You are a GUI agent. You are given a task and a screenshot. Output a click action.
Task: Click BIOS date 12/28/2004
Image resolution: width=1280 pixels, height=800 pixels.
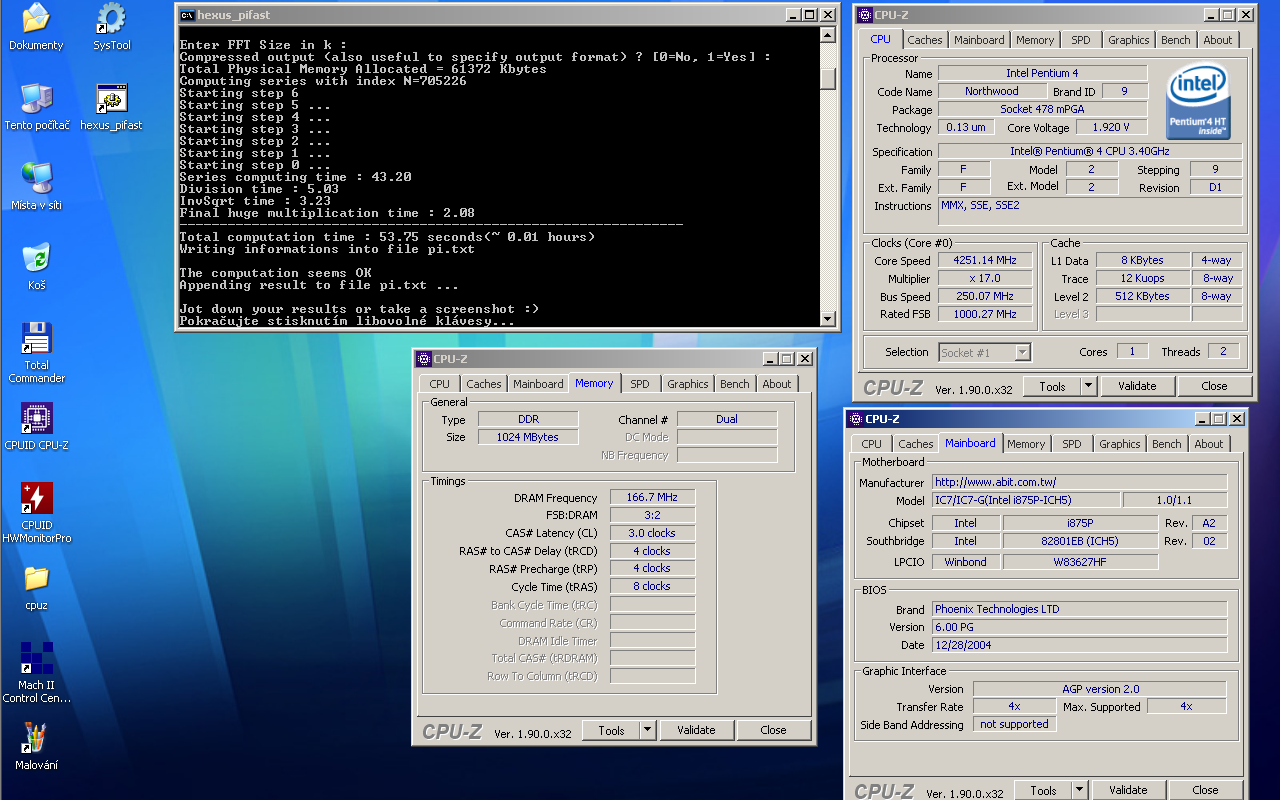click(1080, 645)
